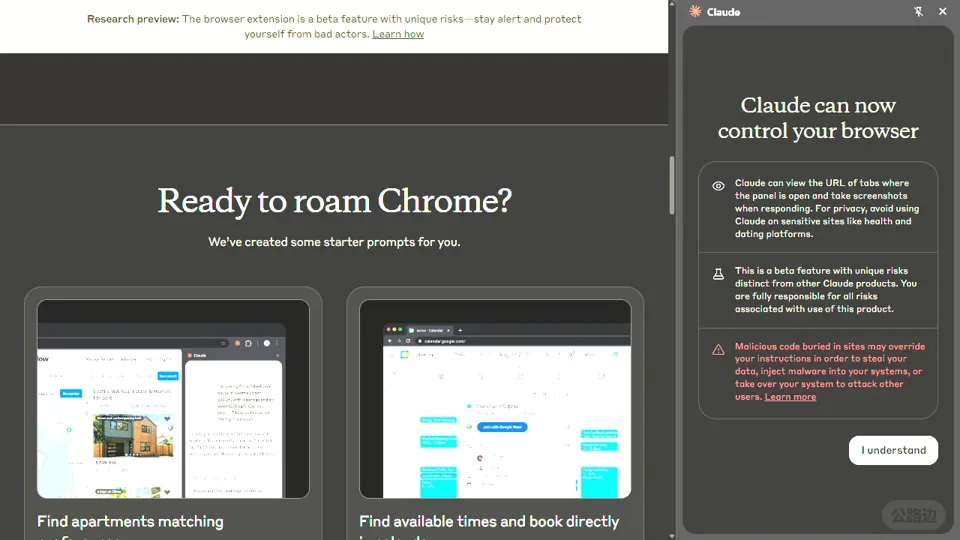This screenshot has width=960, height=540.
Task: Click the 'Ready to roam Chrome?' heading
Action: point(334,201)
